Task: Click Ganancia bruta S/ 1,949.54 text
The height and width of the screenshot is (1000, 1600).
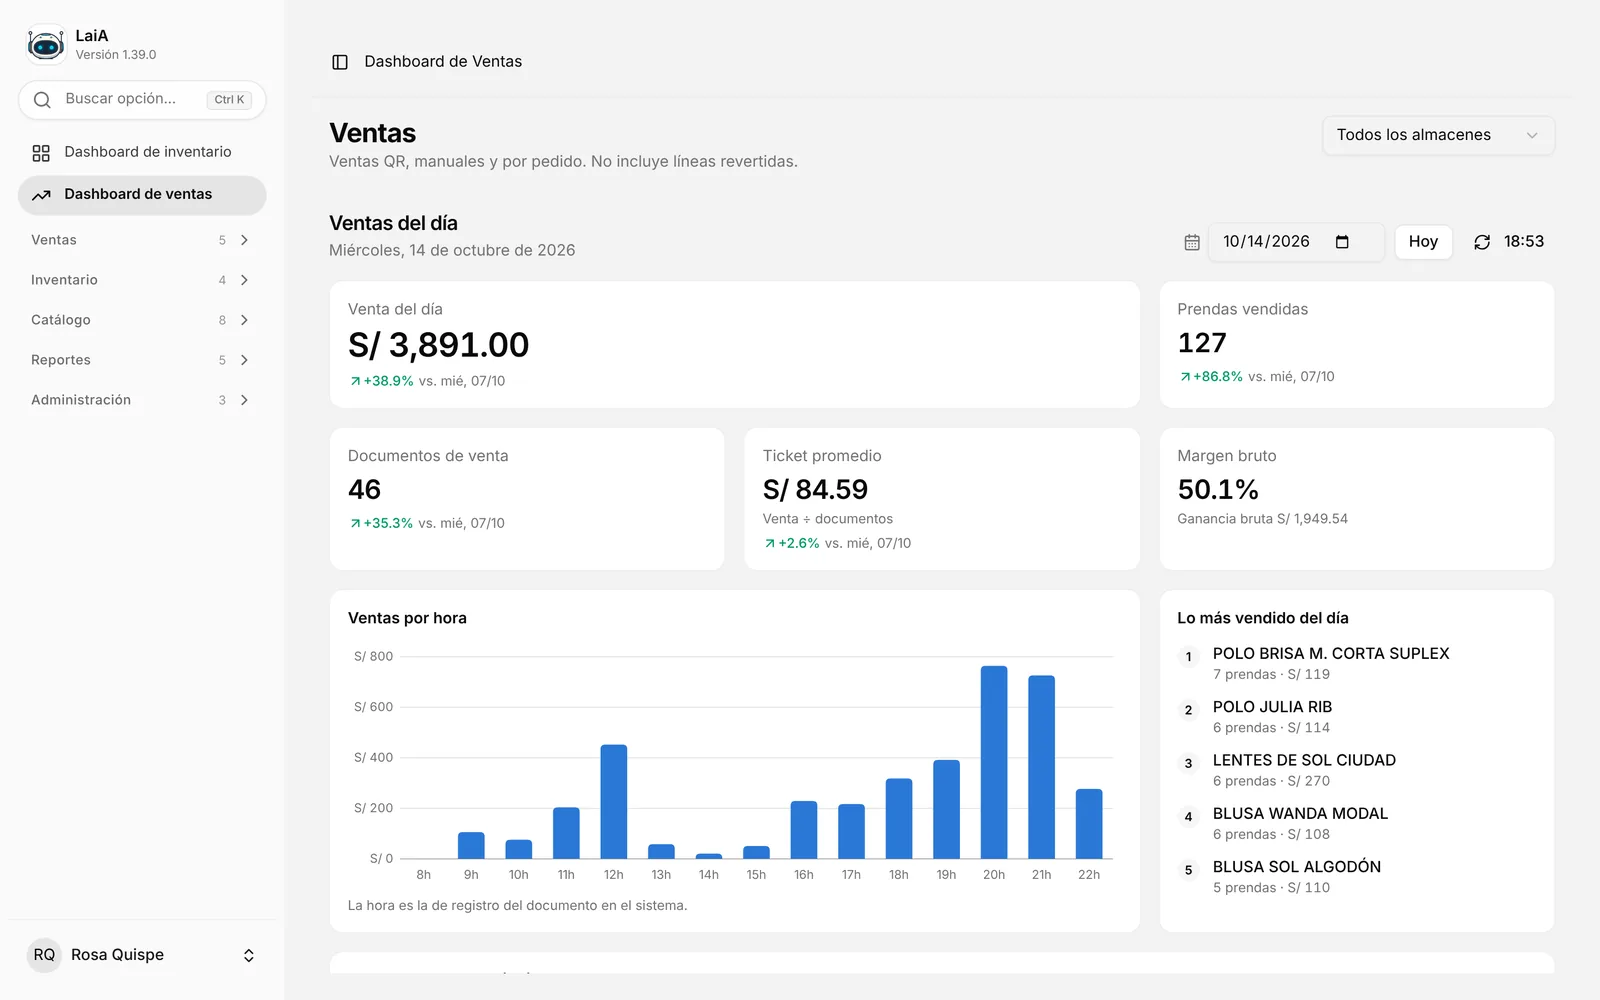Action: [1262, 519]
